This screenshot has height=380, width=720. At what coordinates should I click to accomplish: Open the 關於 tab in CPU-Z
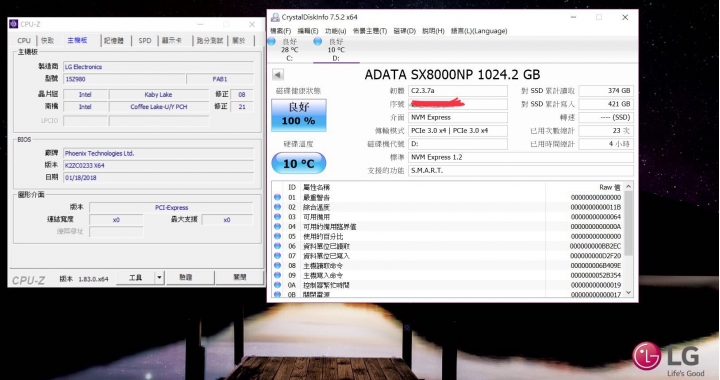tap(239, 40)
